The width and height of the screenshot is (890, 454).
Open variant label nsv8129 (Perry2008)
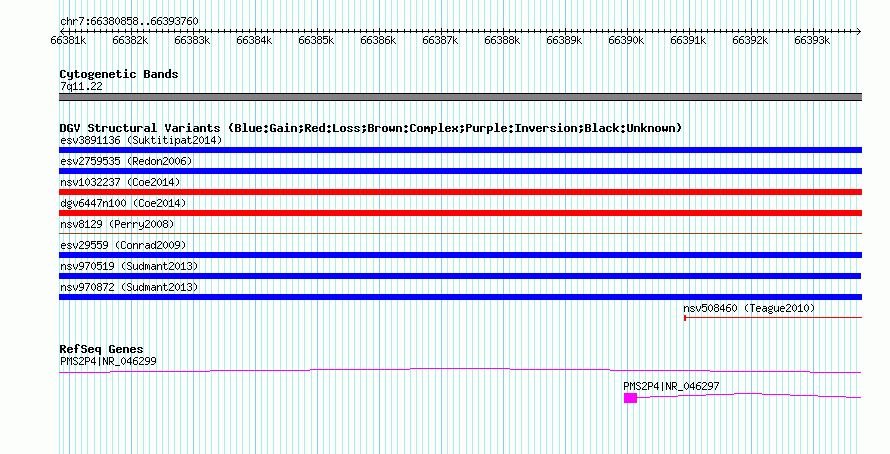(x=117, y=224)
